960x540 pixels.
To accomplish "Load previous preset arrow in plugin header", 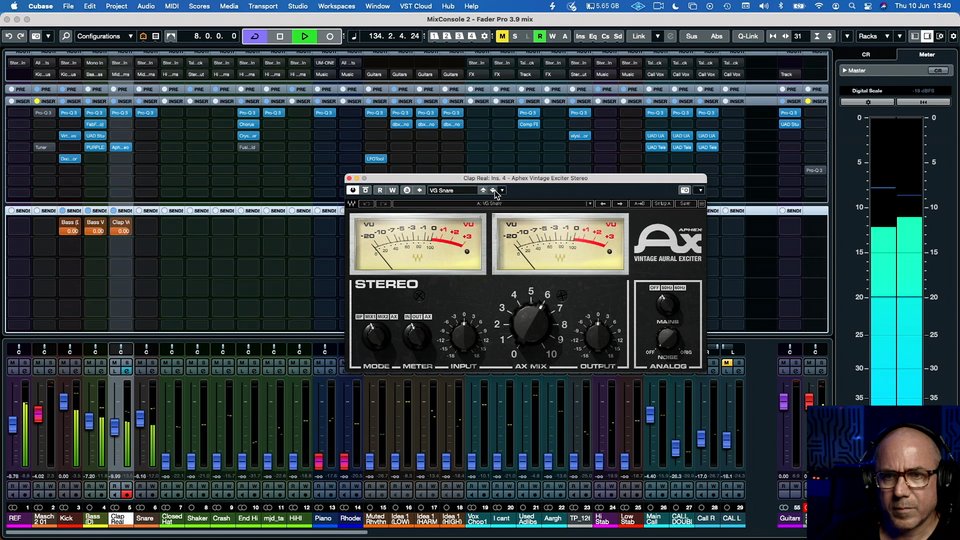I will (x=483, y=190).
